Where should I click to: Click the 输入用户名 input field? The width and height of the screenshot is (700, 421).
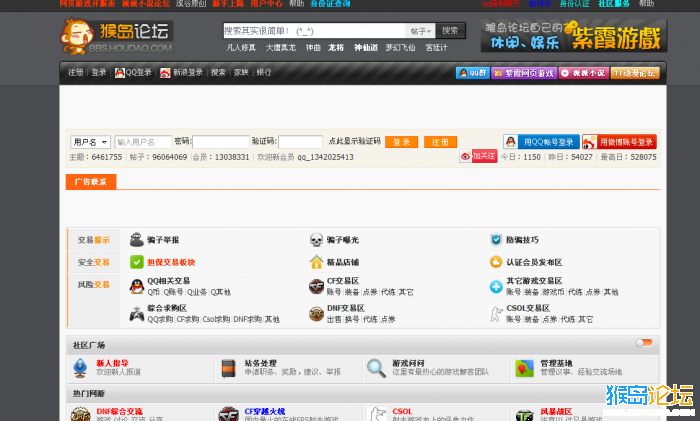pos(143,142)
